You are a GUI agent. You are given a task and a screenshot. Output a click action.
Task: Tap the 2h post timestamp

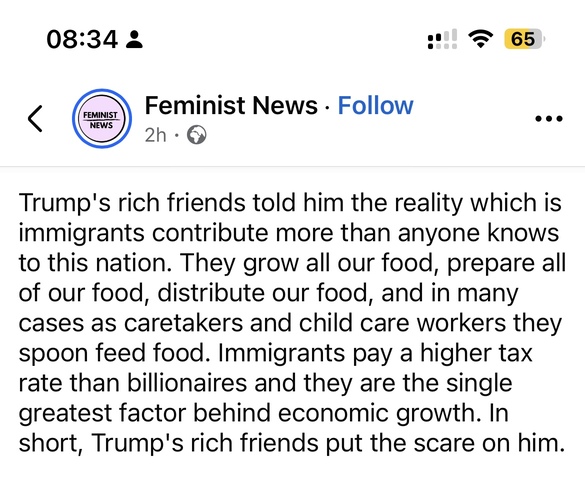click(x=155, y=135)
